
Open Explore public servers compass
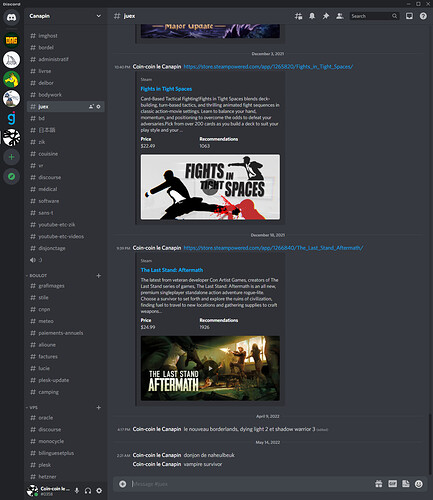coord(11,176)
